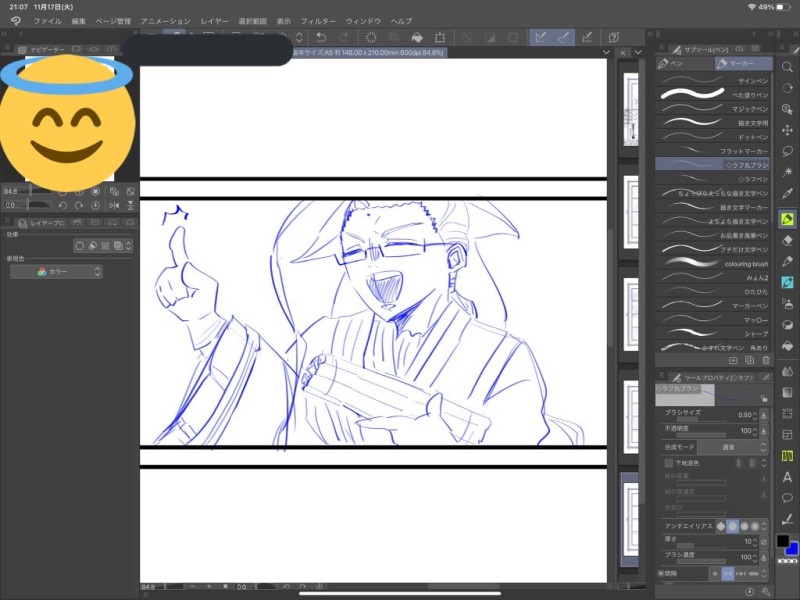Click the delete sub tool trash icon

click(765, 360)
